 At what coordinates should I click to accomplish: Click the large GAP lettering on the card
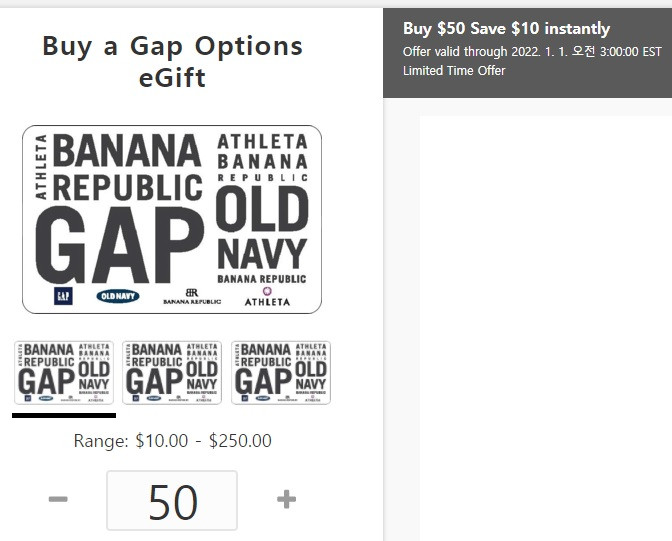click(120, 245)
